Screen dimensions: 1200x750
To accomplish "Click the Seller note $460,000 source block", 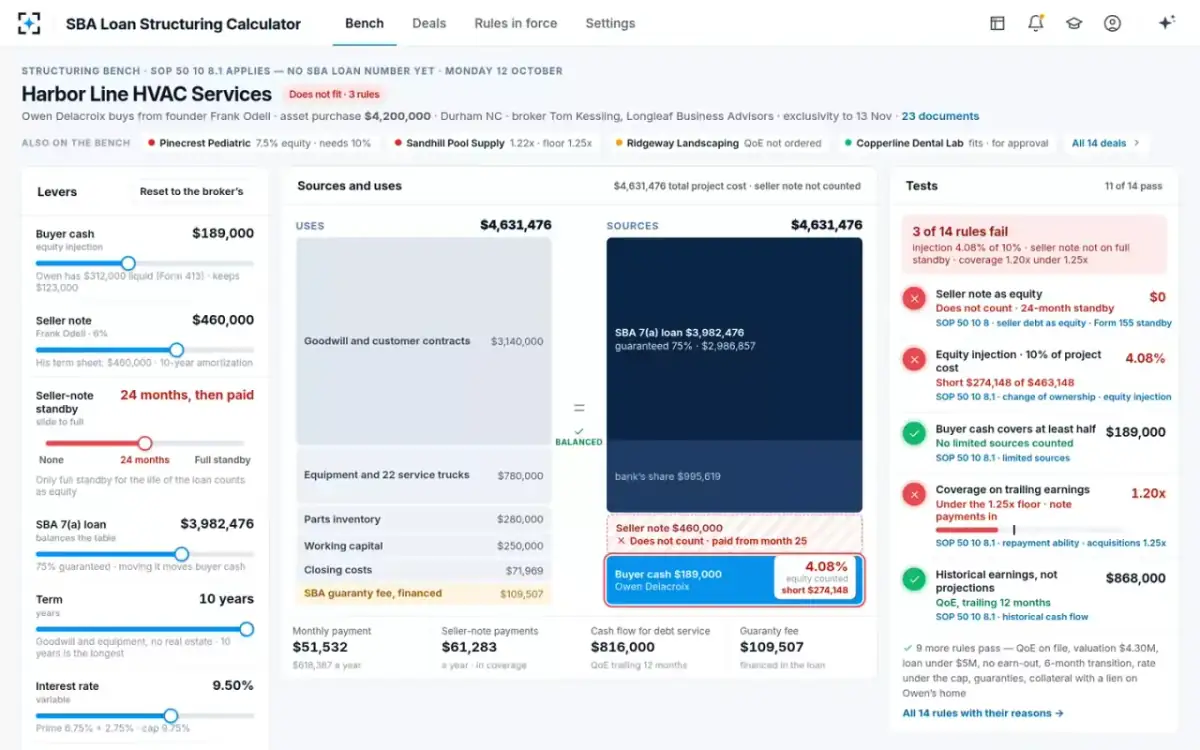I will point(735,534).
